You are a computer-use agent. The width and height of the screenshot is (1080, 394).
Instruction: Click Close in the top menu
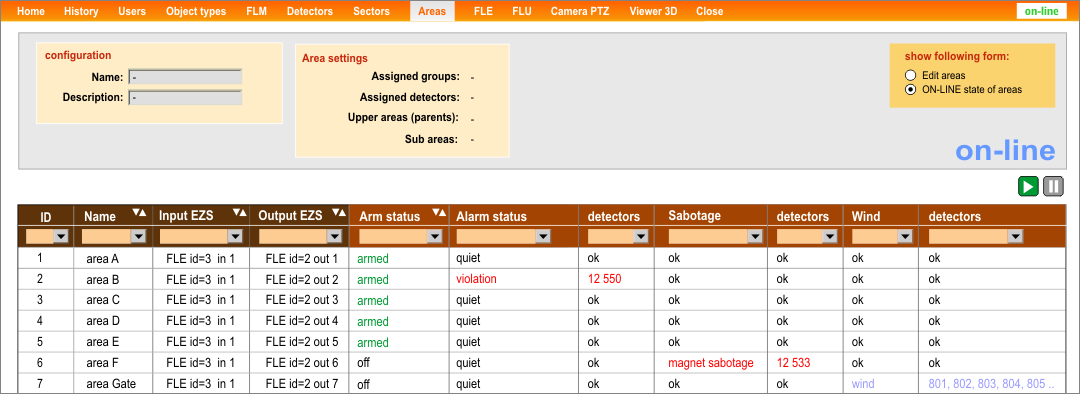tap(709, 11)
